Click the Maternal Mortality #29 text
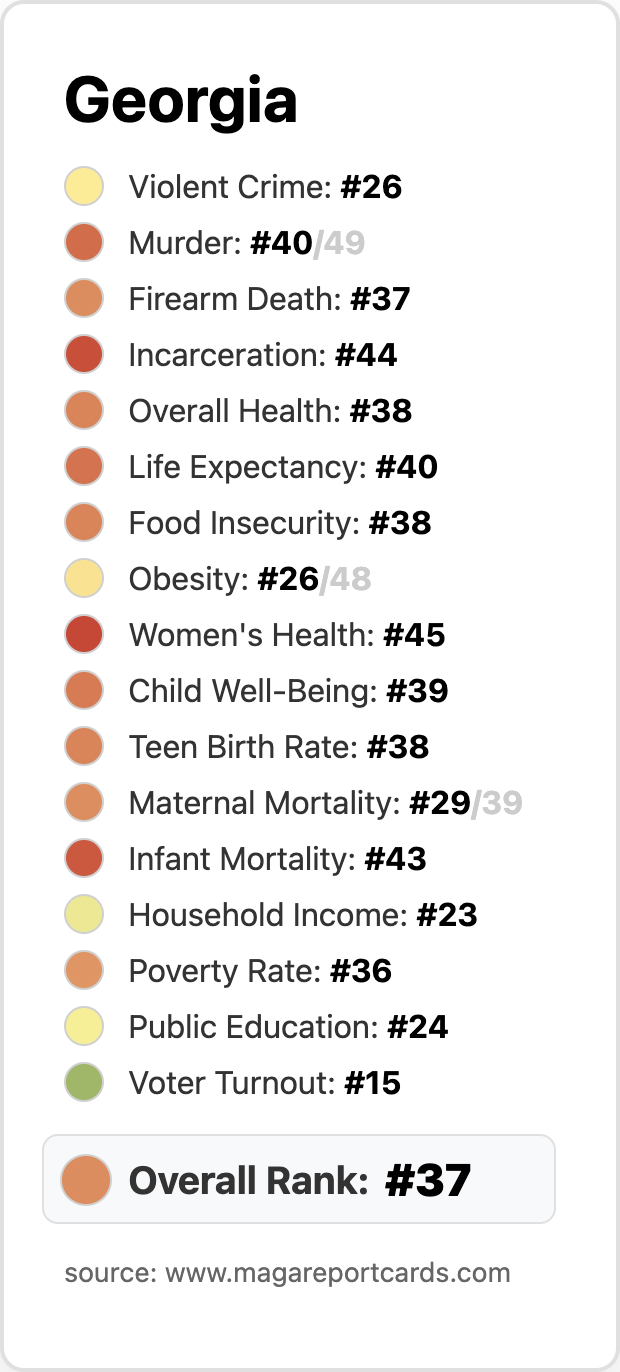620x1372 pixels. 300,803
